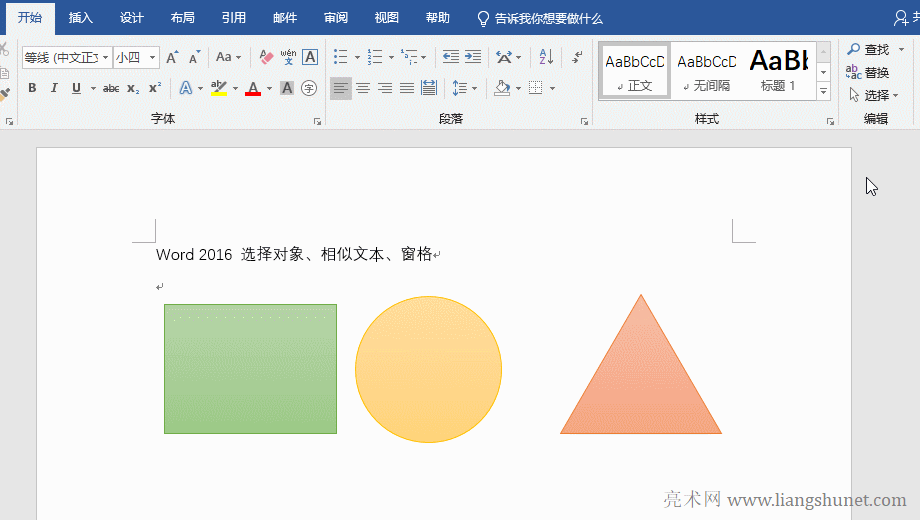This screenshot has width=920, height=520.
Task: Decrease paragraph indent
Action: (451, 57)
